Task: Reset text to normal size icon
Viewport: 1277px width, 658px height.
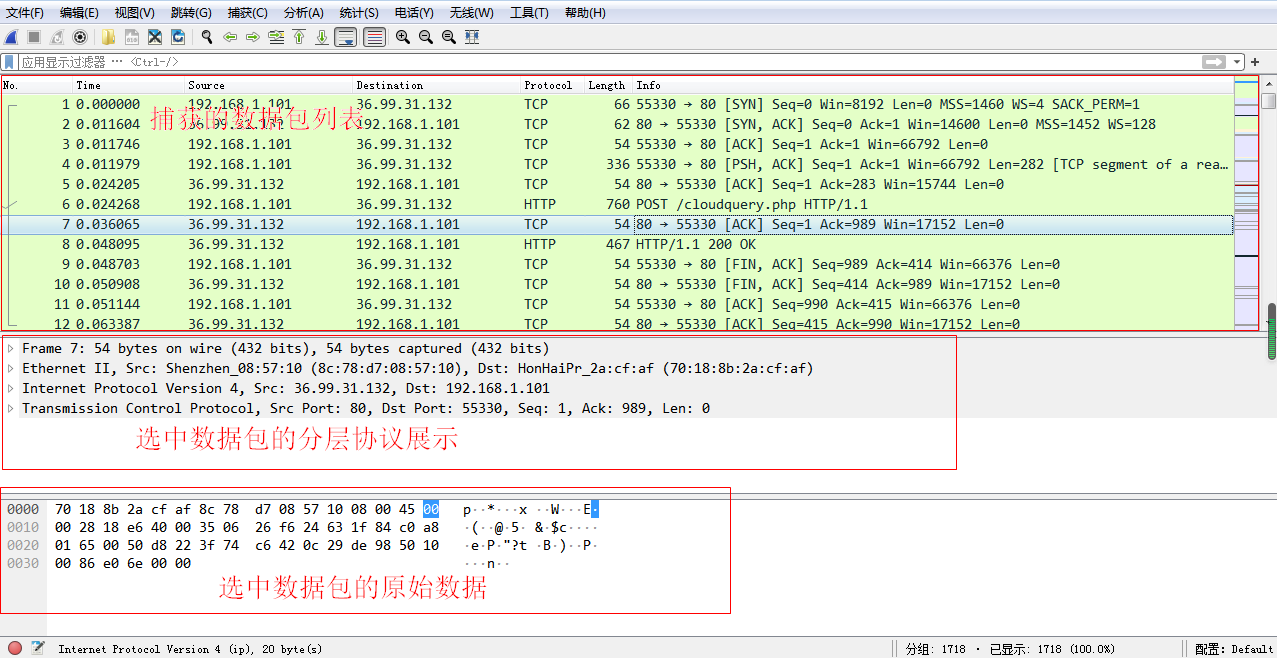Action: point(449,37)
